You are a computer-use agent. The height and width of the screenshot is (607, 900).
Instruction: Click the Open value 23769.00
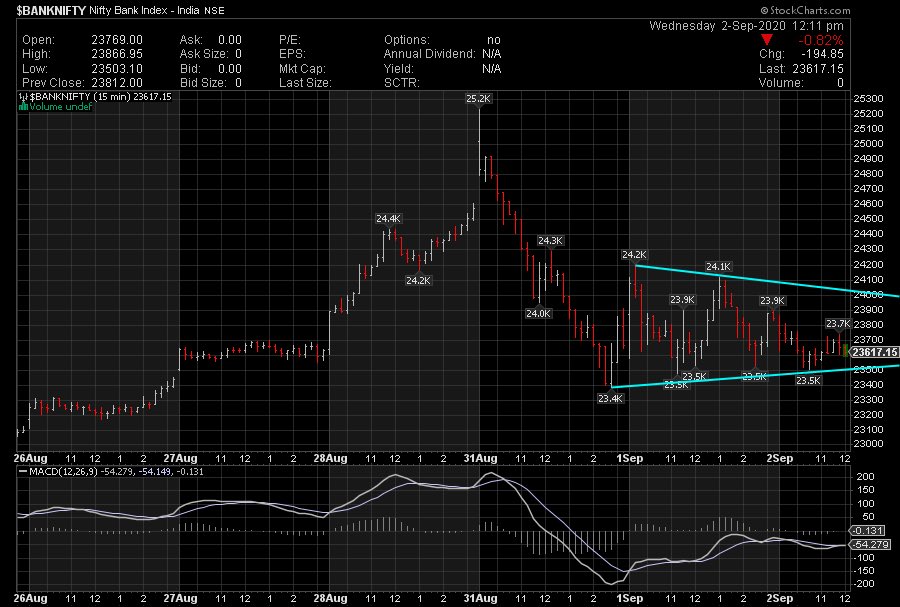pyautogui.click(x=117, y=40)
